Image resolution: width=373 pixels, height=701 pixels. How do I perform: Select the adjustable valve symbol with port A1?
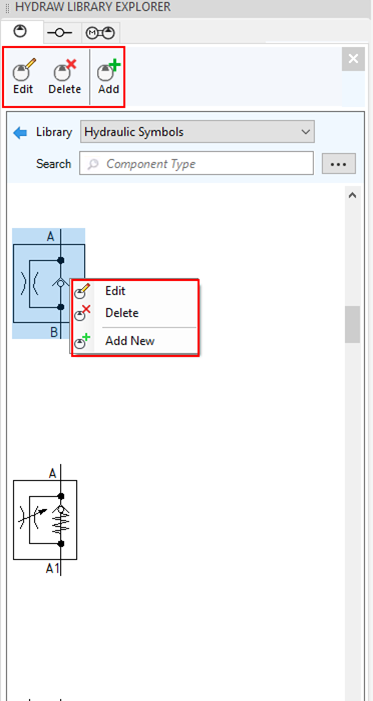[x=45, y=519]
